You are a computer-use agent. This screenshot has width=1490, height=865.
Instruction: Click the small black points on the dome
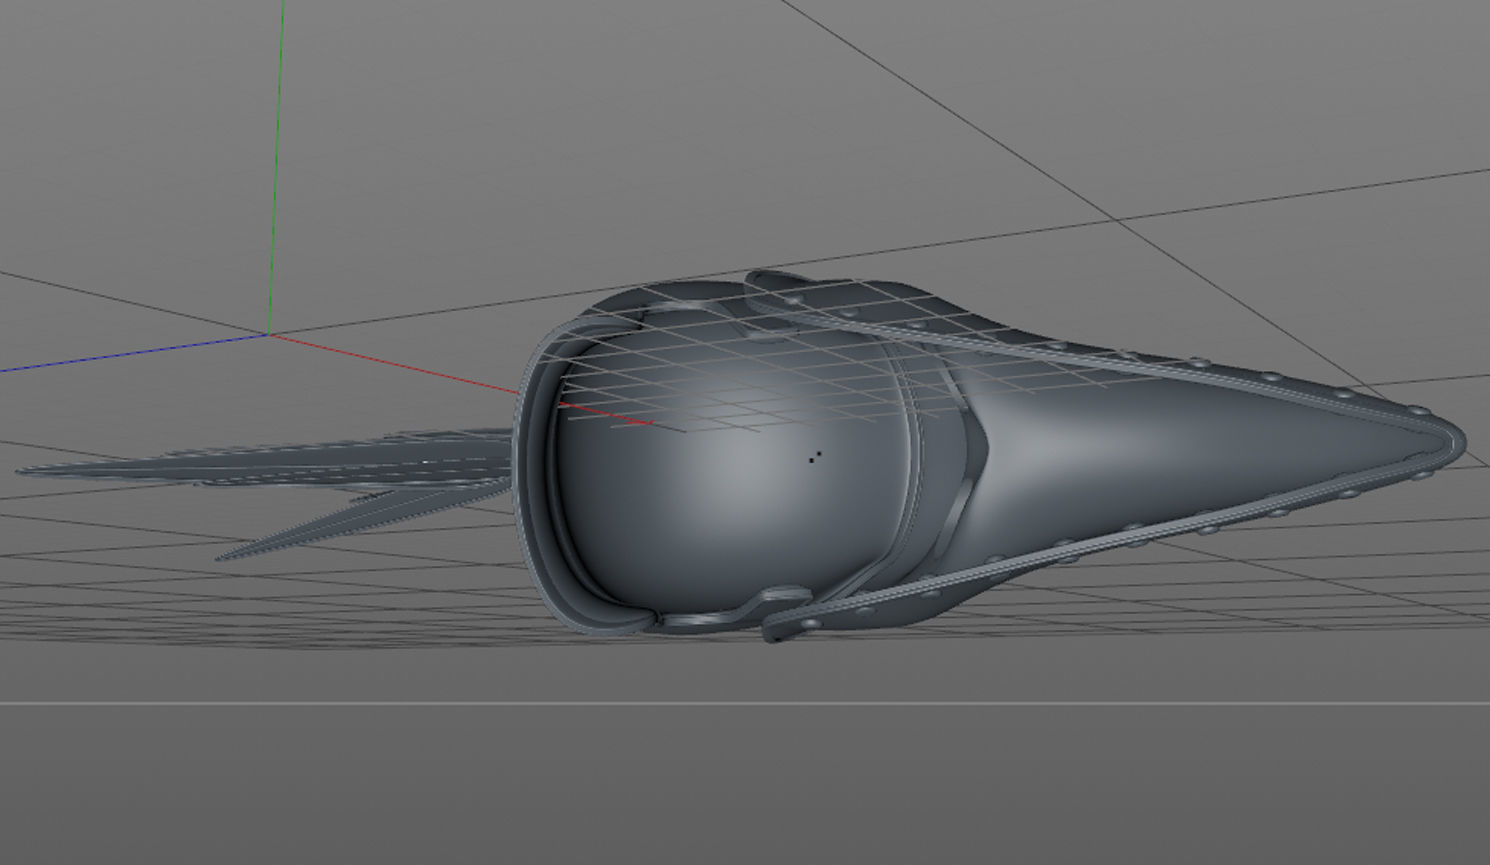tap(815, 457)
